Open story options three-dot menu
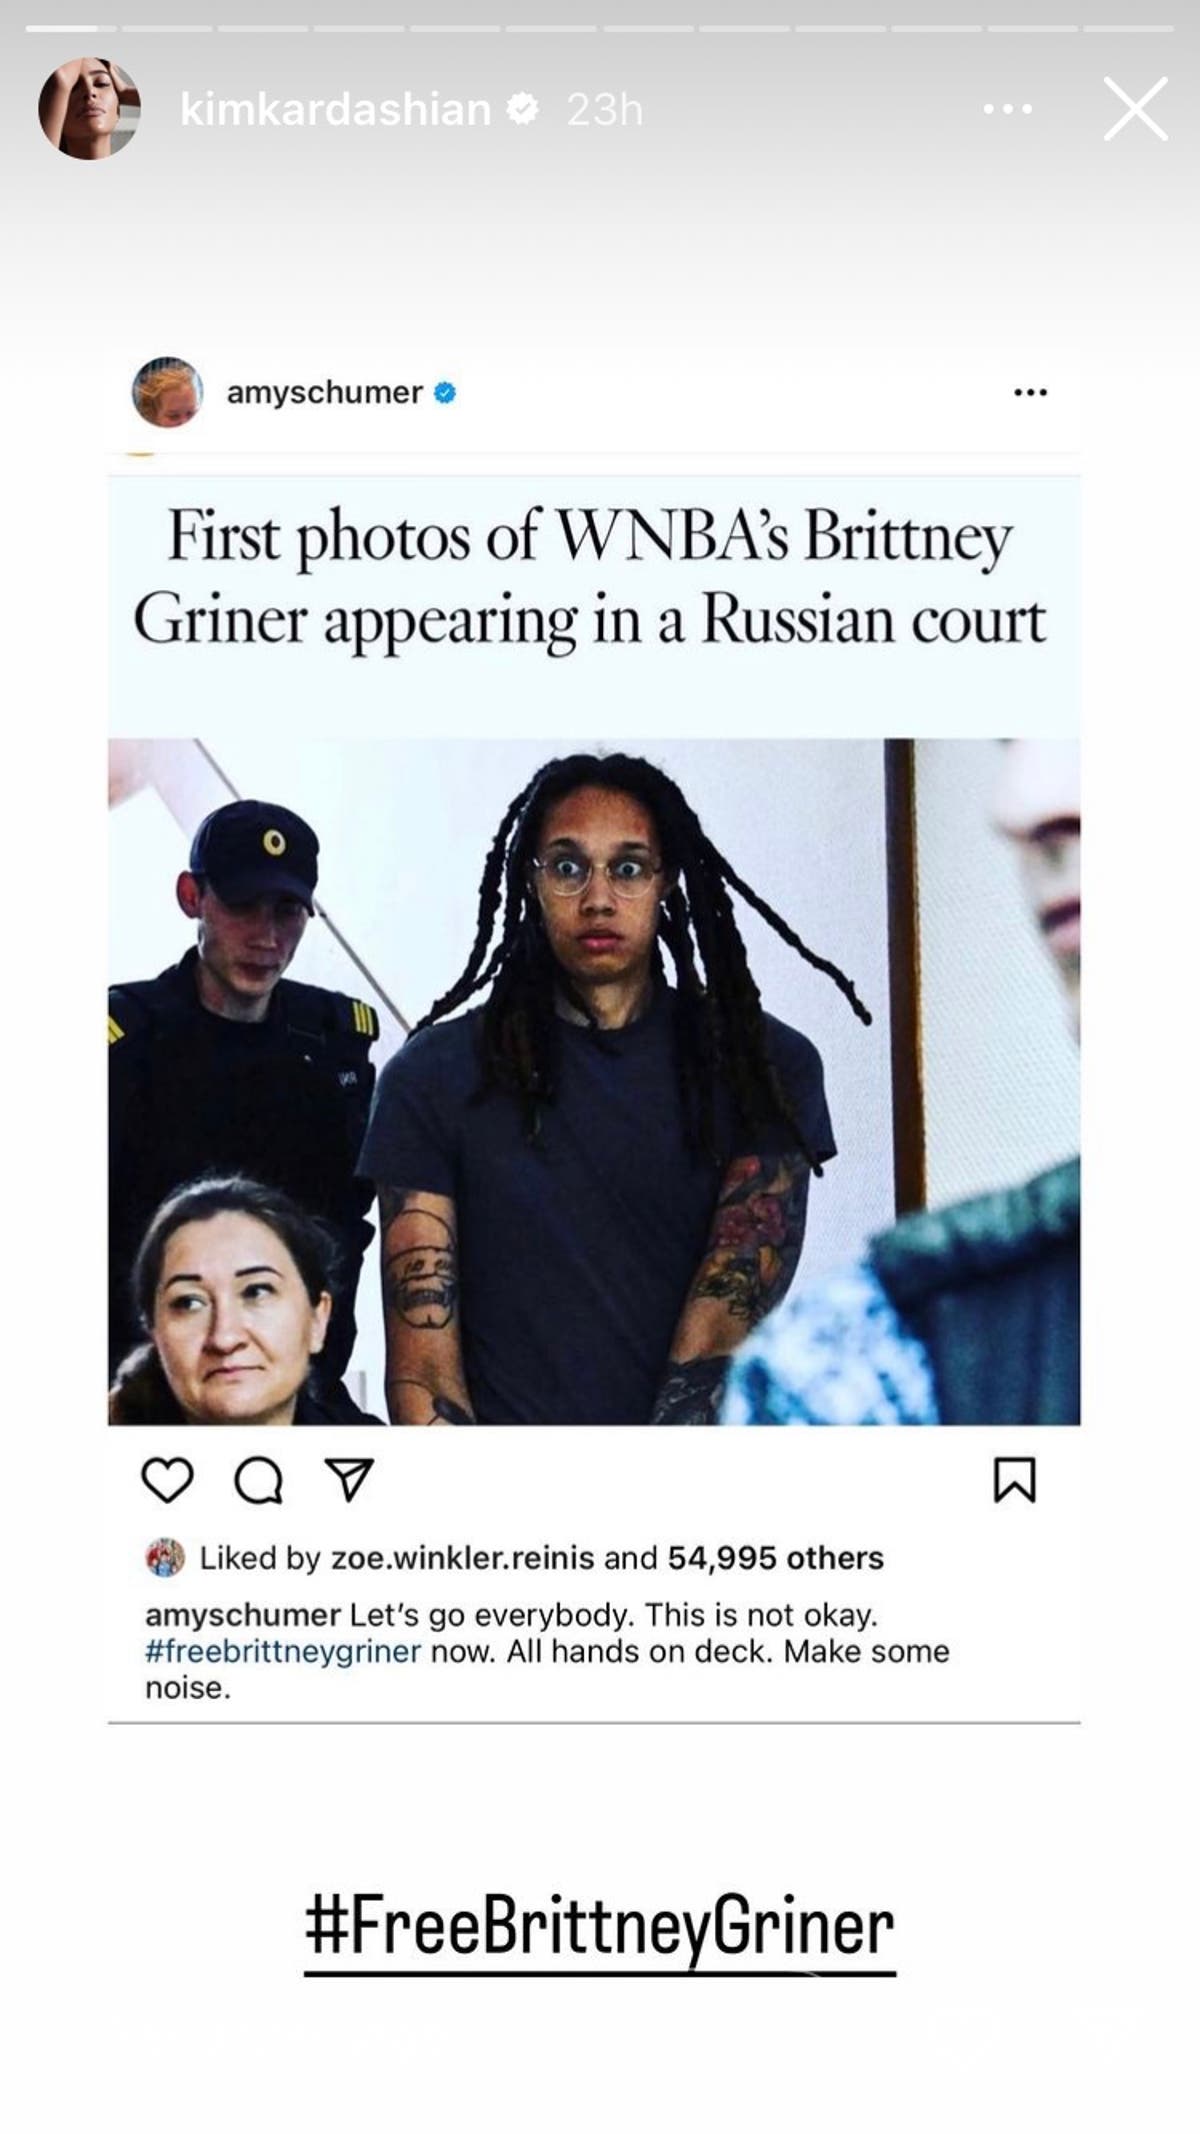1200x2134 pixels. tap(1008, 109)
